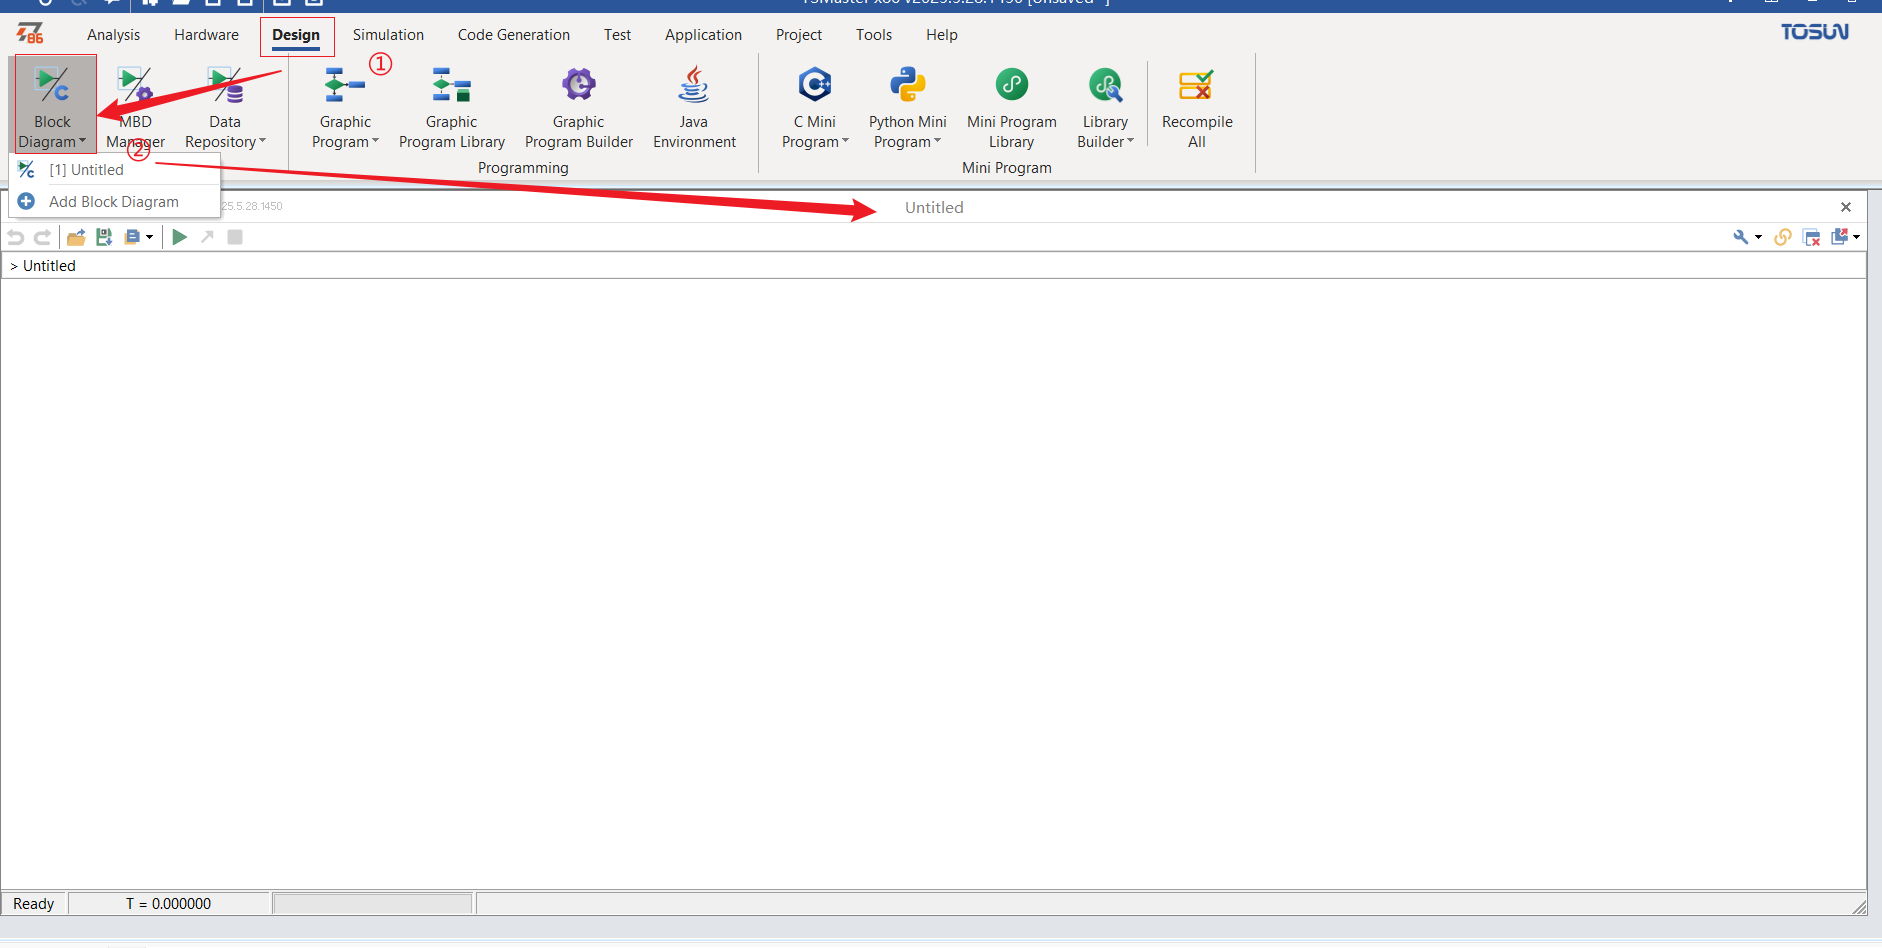The height and width of the screenshot is (948, 1882).
Task: Expand the Python Mini Program dropdown
Action: point(907,107)
